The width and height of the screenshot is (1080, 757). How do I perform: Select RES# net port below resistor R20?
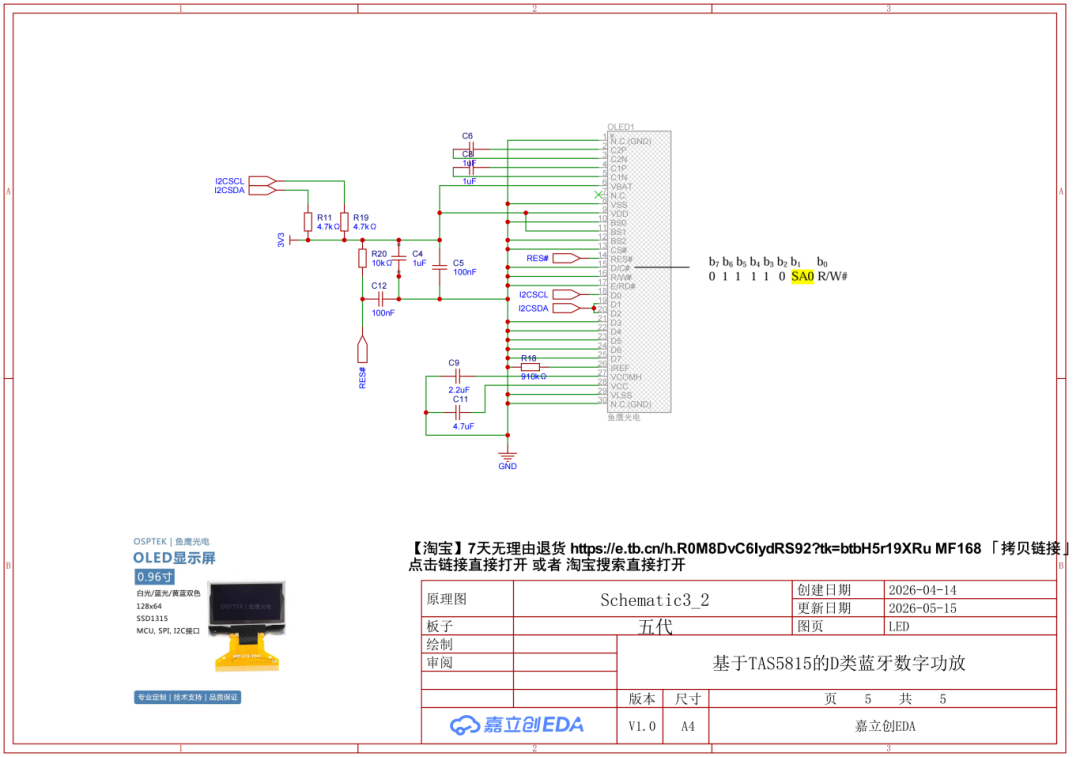pyautogui.click(x=362, y=349)
